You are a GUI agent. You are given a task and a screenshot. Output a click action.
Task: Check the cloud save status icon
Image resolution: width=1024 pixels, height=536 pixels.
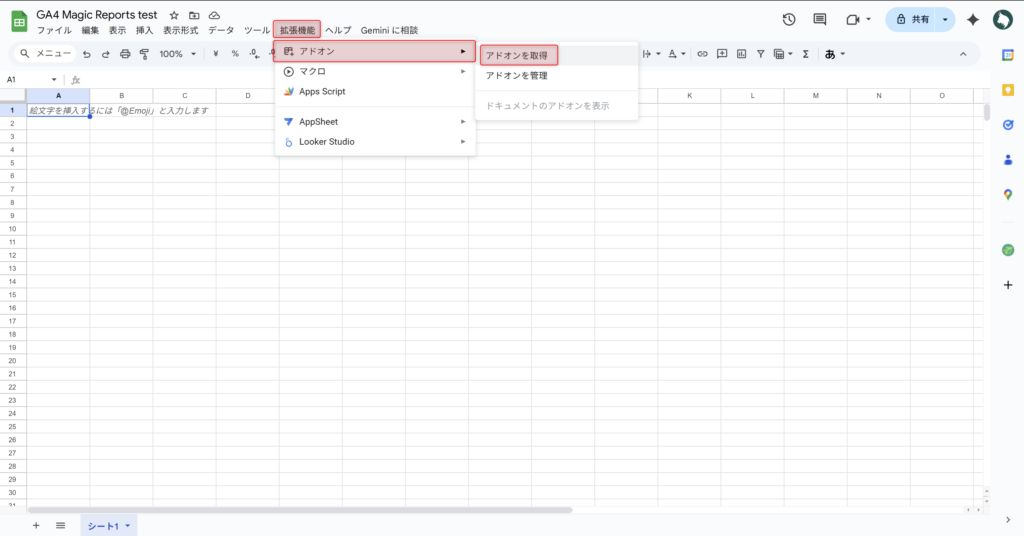click(x=214, y=15)
